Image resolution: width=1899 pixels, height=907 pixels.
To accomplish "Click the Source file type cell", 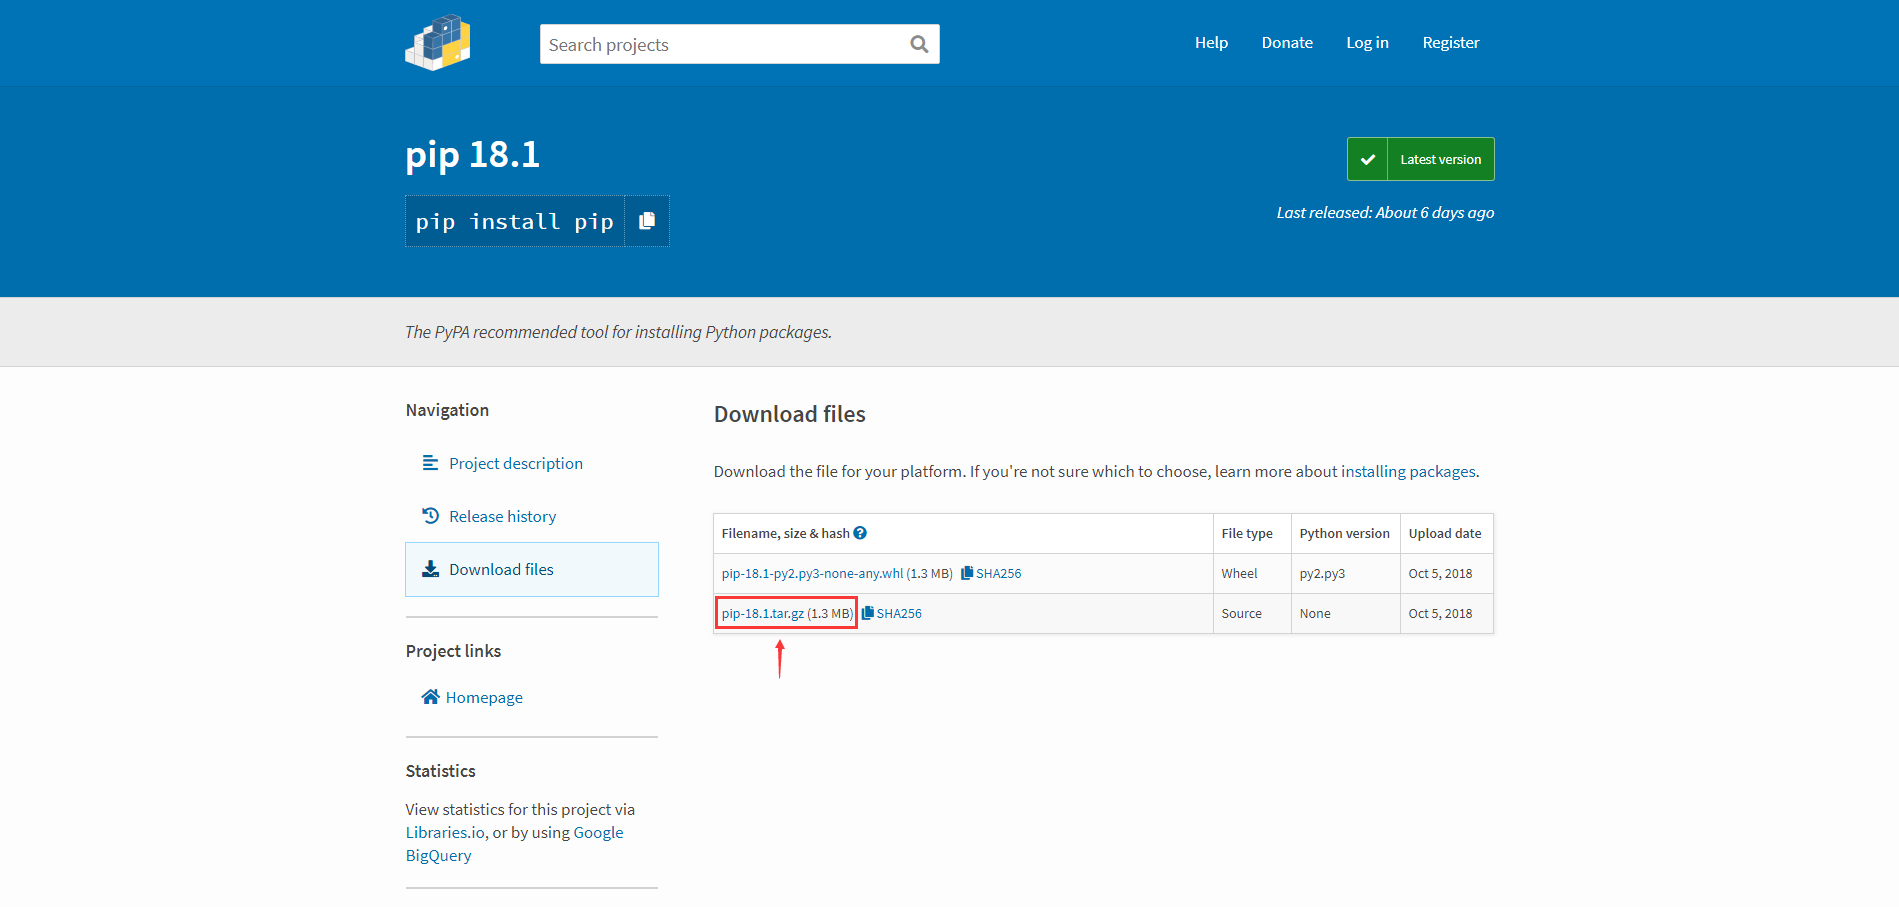I will pos(1241,613).
